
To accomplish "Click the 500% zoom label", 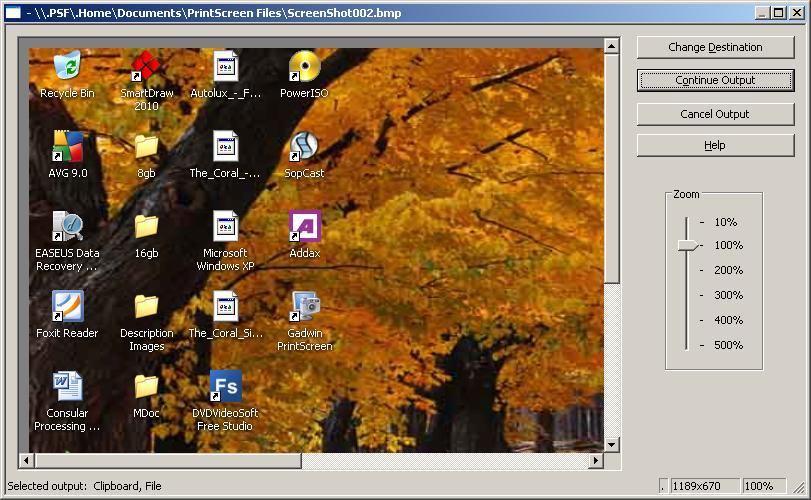I will point(728,345).
